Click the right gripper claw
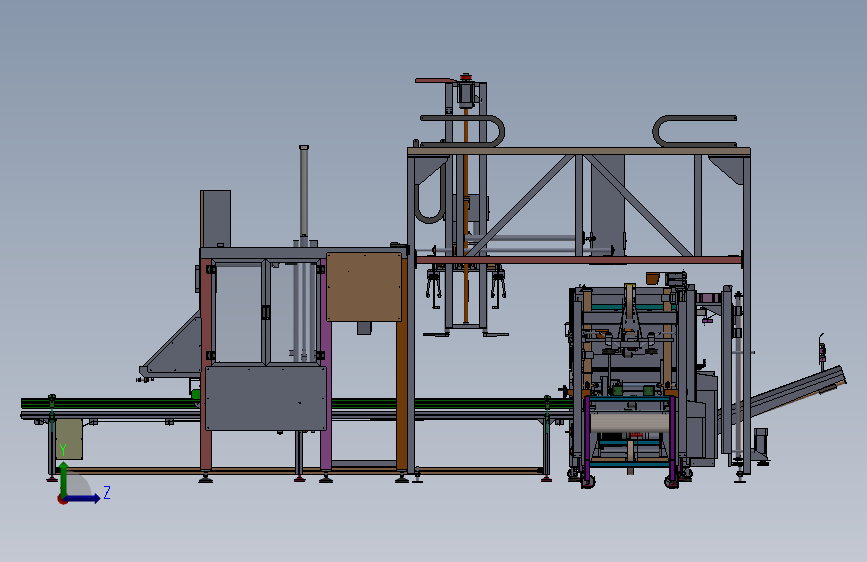Image resolution: width=867 pixels, height=562 pixels. pyautogui.click(x=498, y=286)
